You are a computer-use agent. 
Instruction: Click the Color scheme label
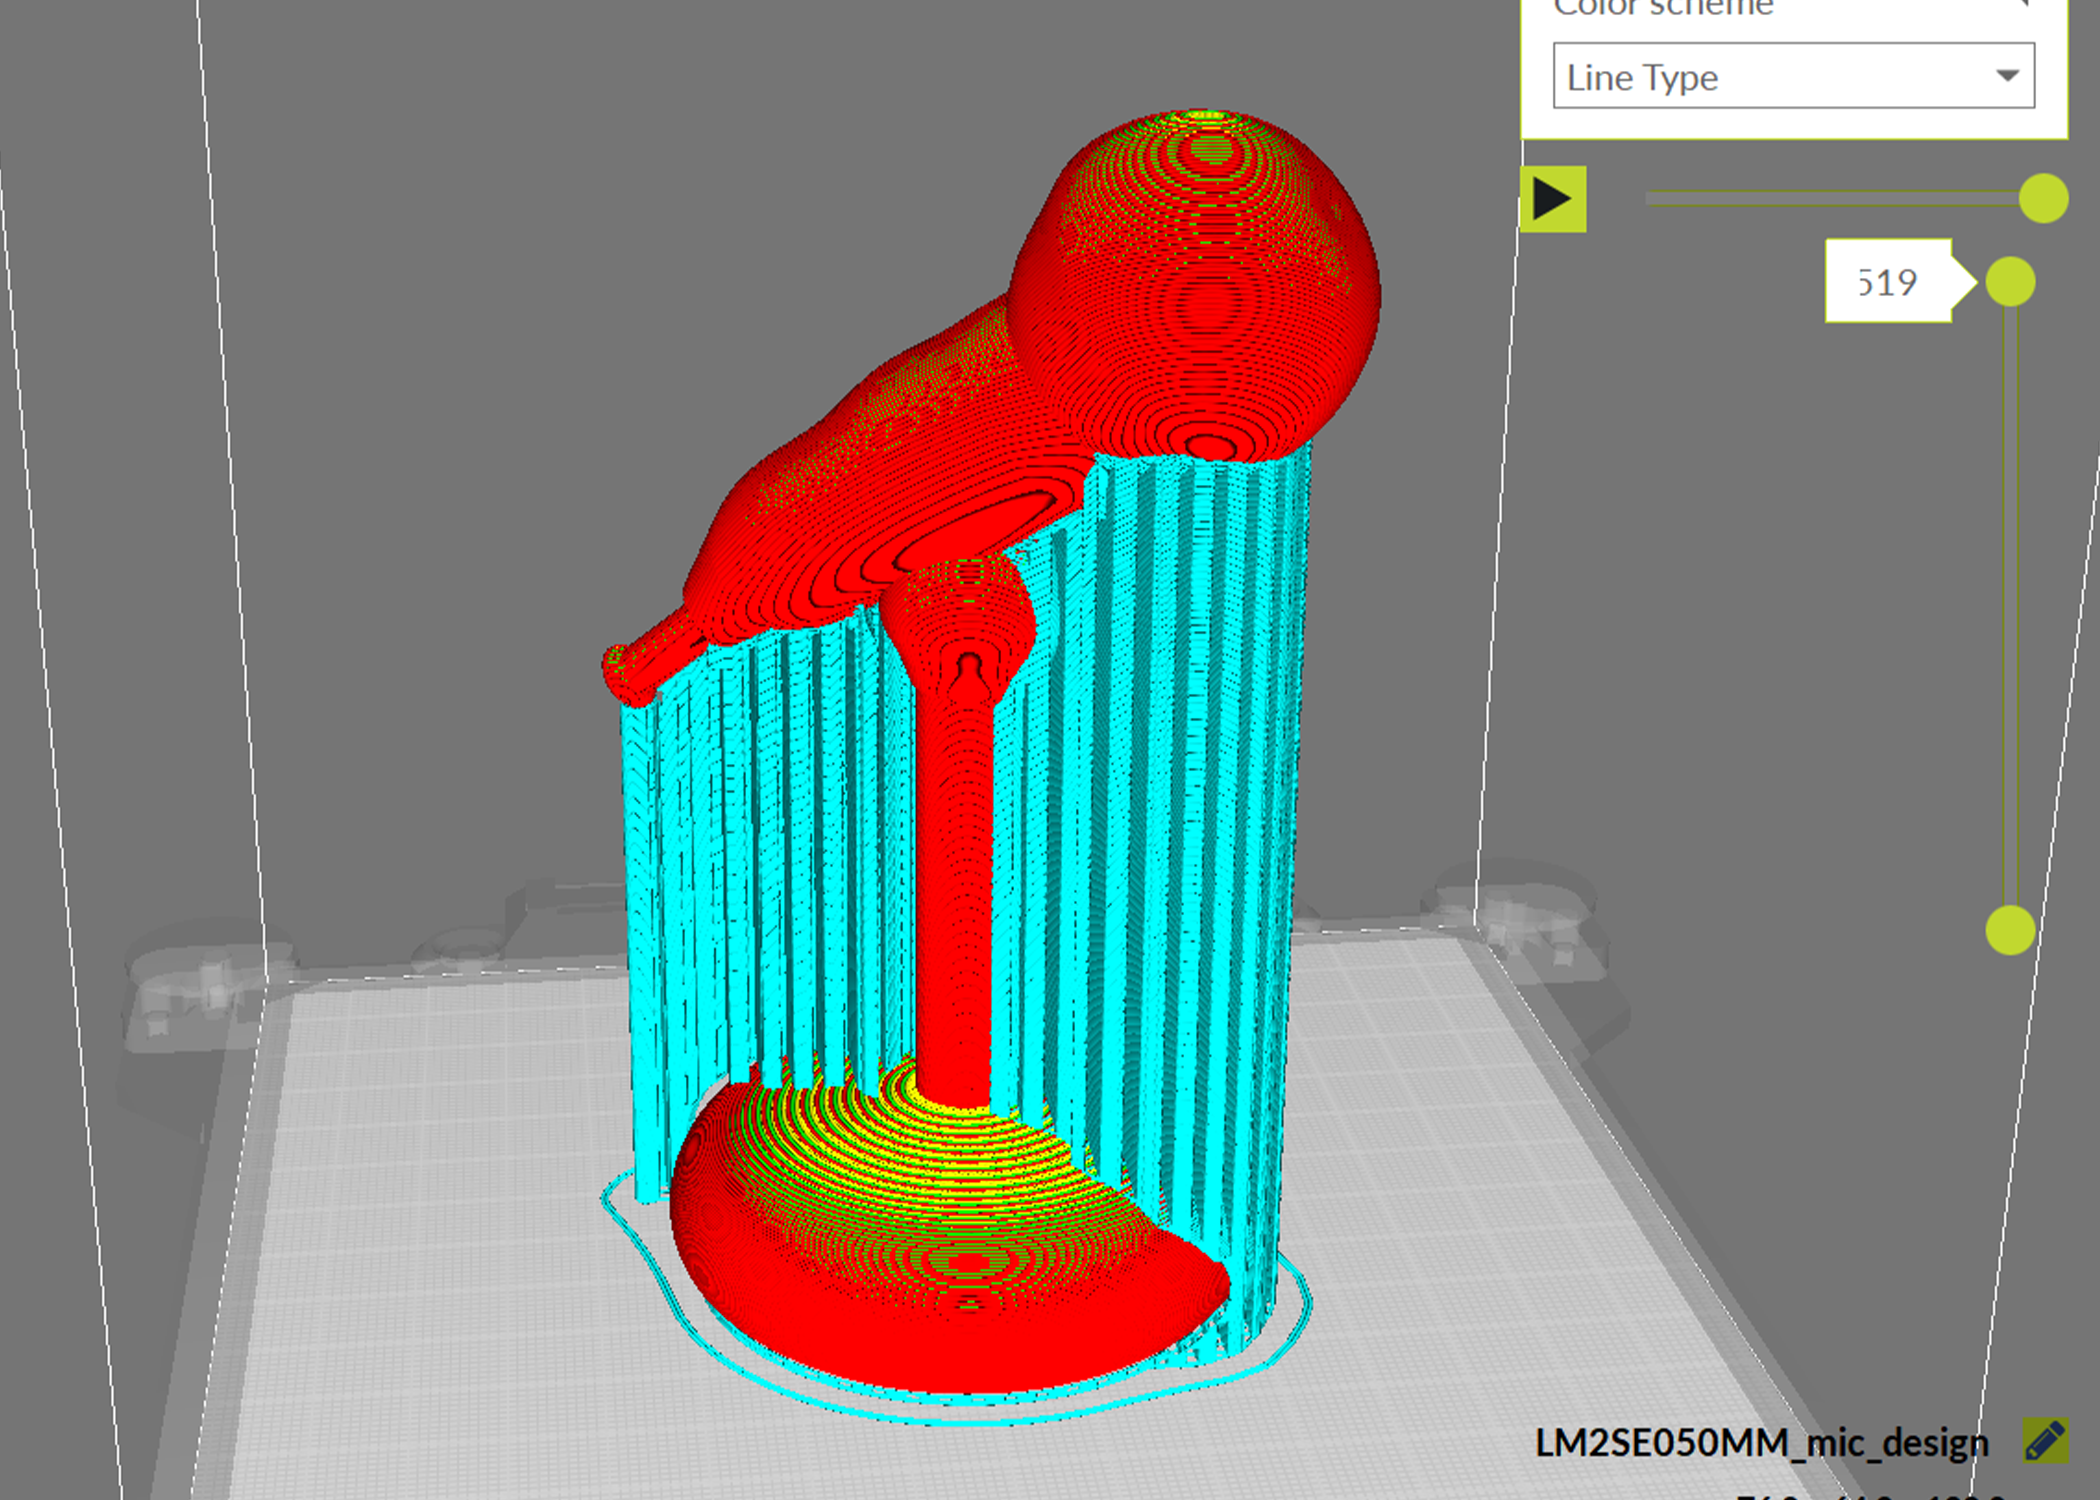coord(1662,8)
